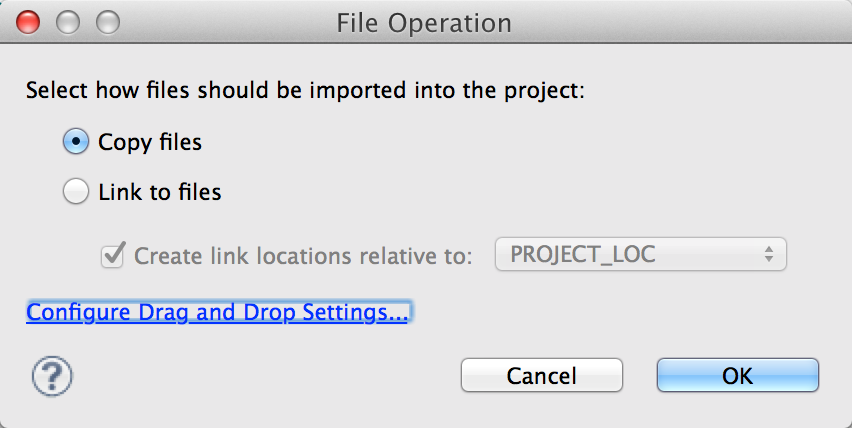Click the up-down arrows on PROJECT_LOC combo
This screenshot has height=428, width=852.
768,254
